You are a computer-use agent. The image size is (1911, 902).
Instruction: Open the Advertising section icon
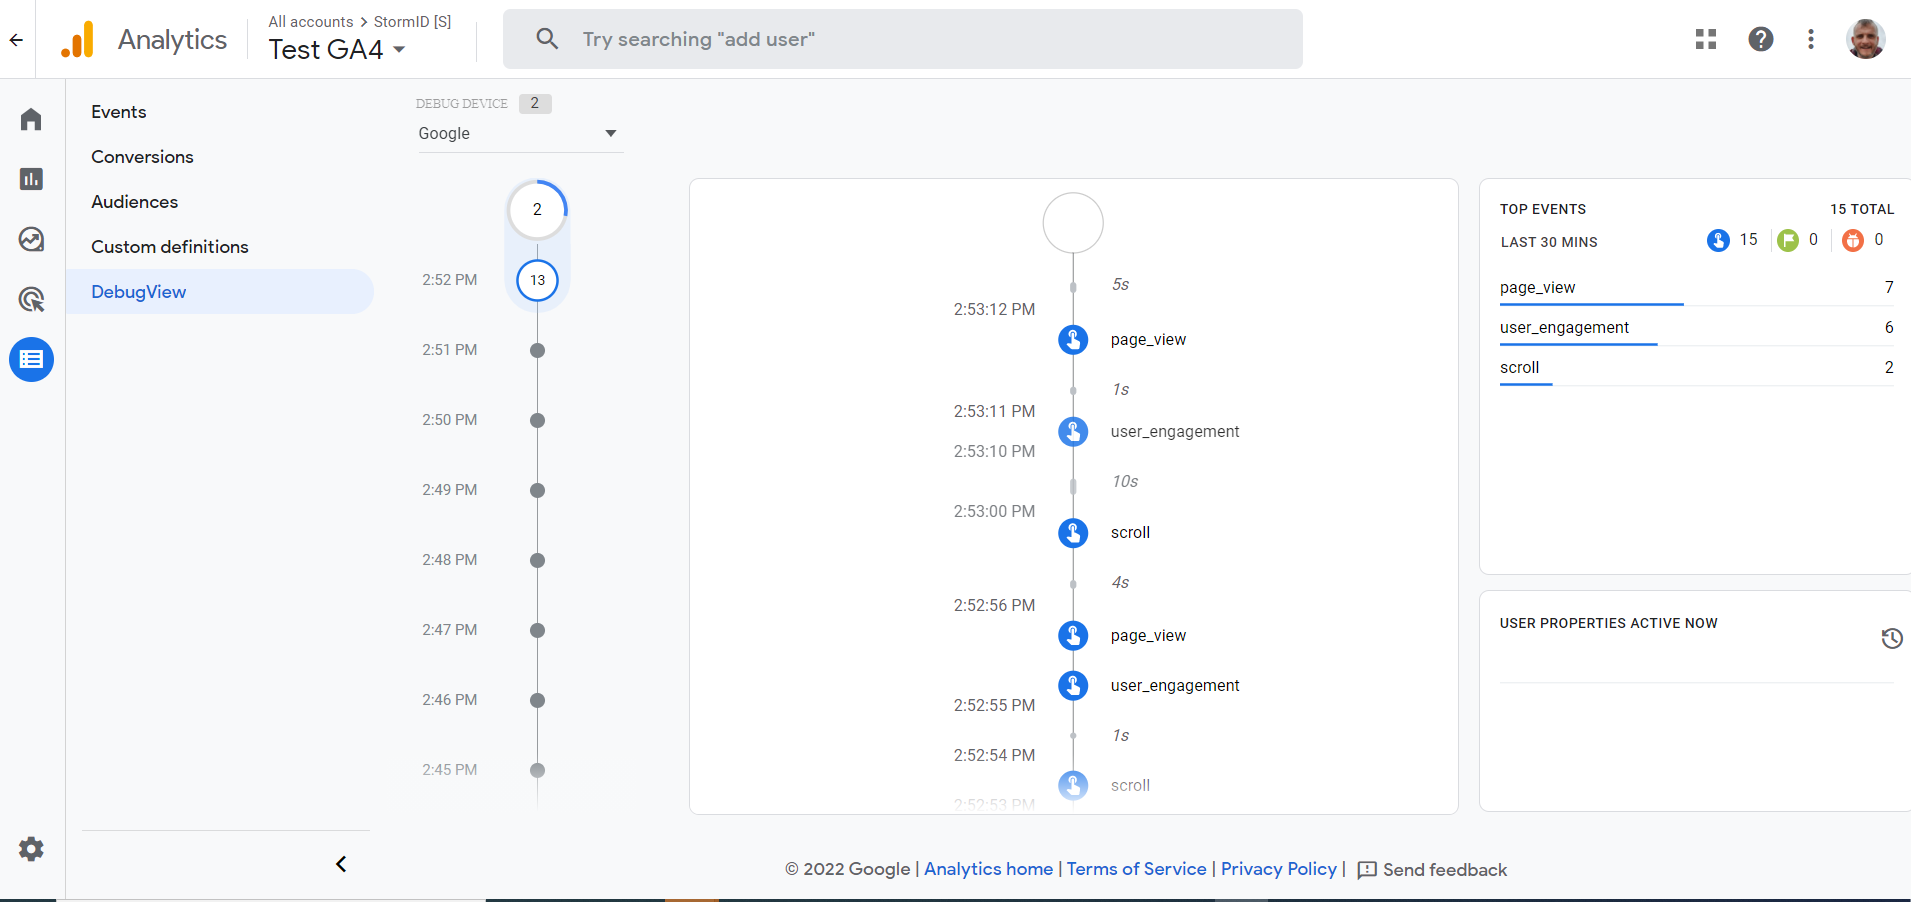[31, 299]
